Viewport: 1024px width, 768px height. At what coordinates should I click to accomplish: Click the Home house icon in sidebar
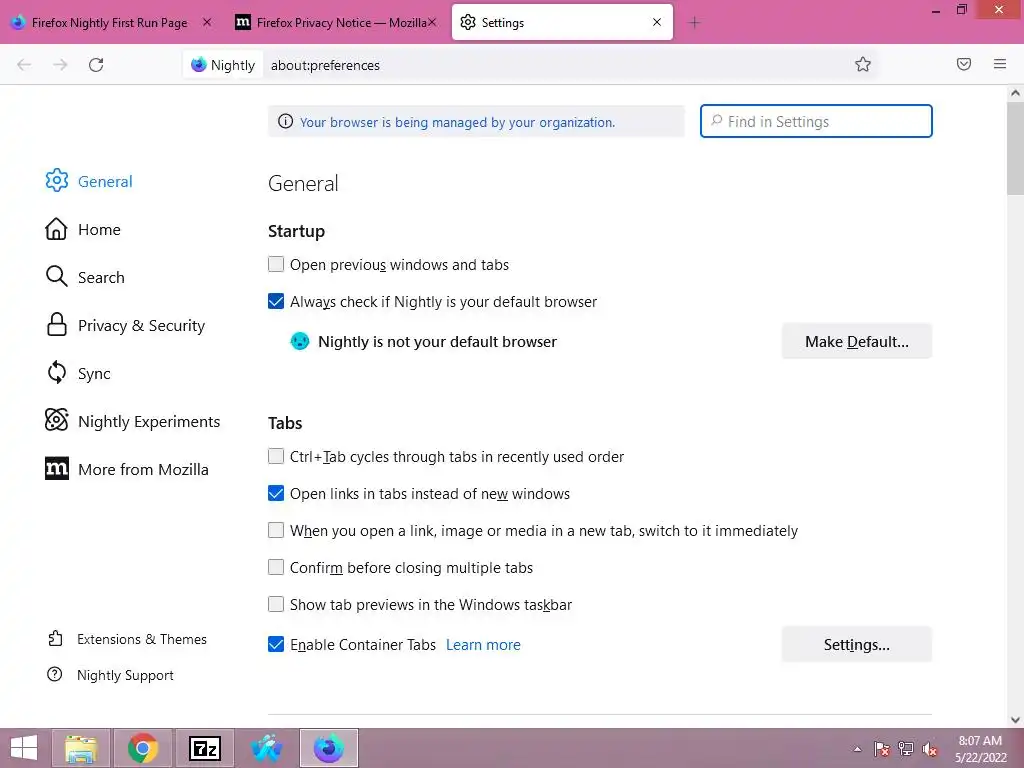(x=56, y=229)
